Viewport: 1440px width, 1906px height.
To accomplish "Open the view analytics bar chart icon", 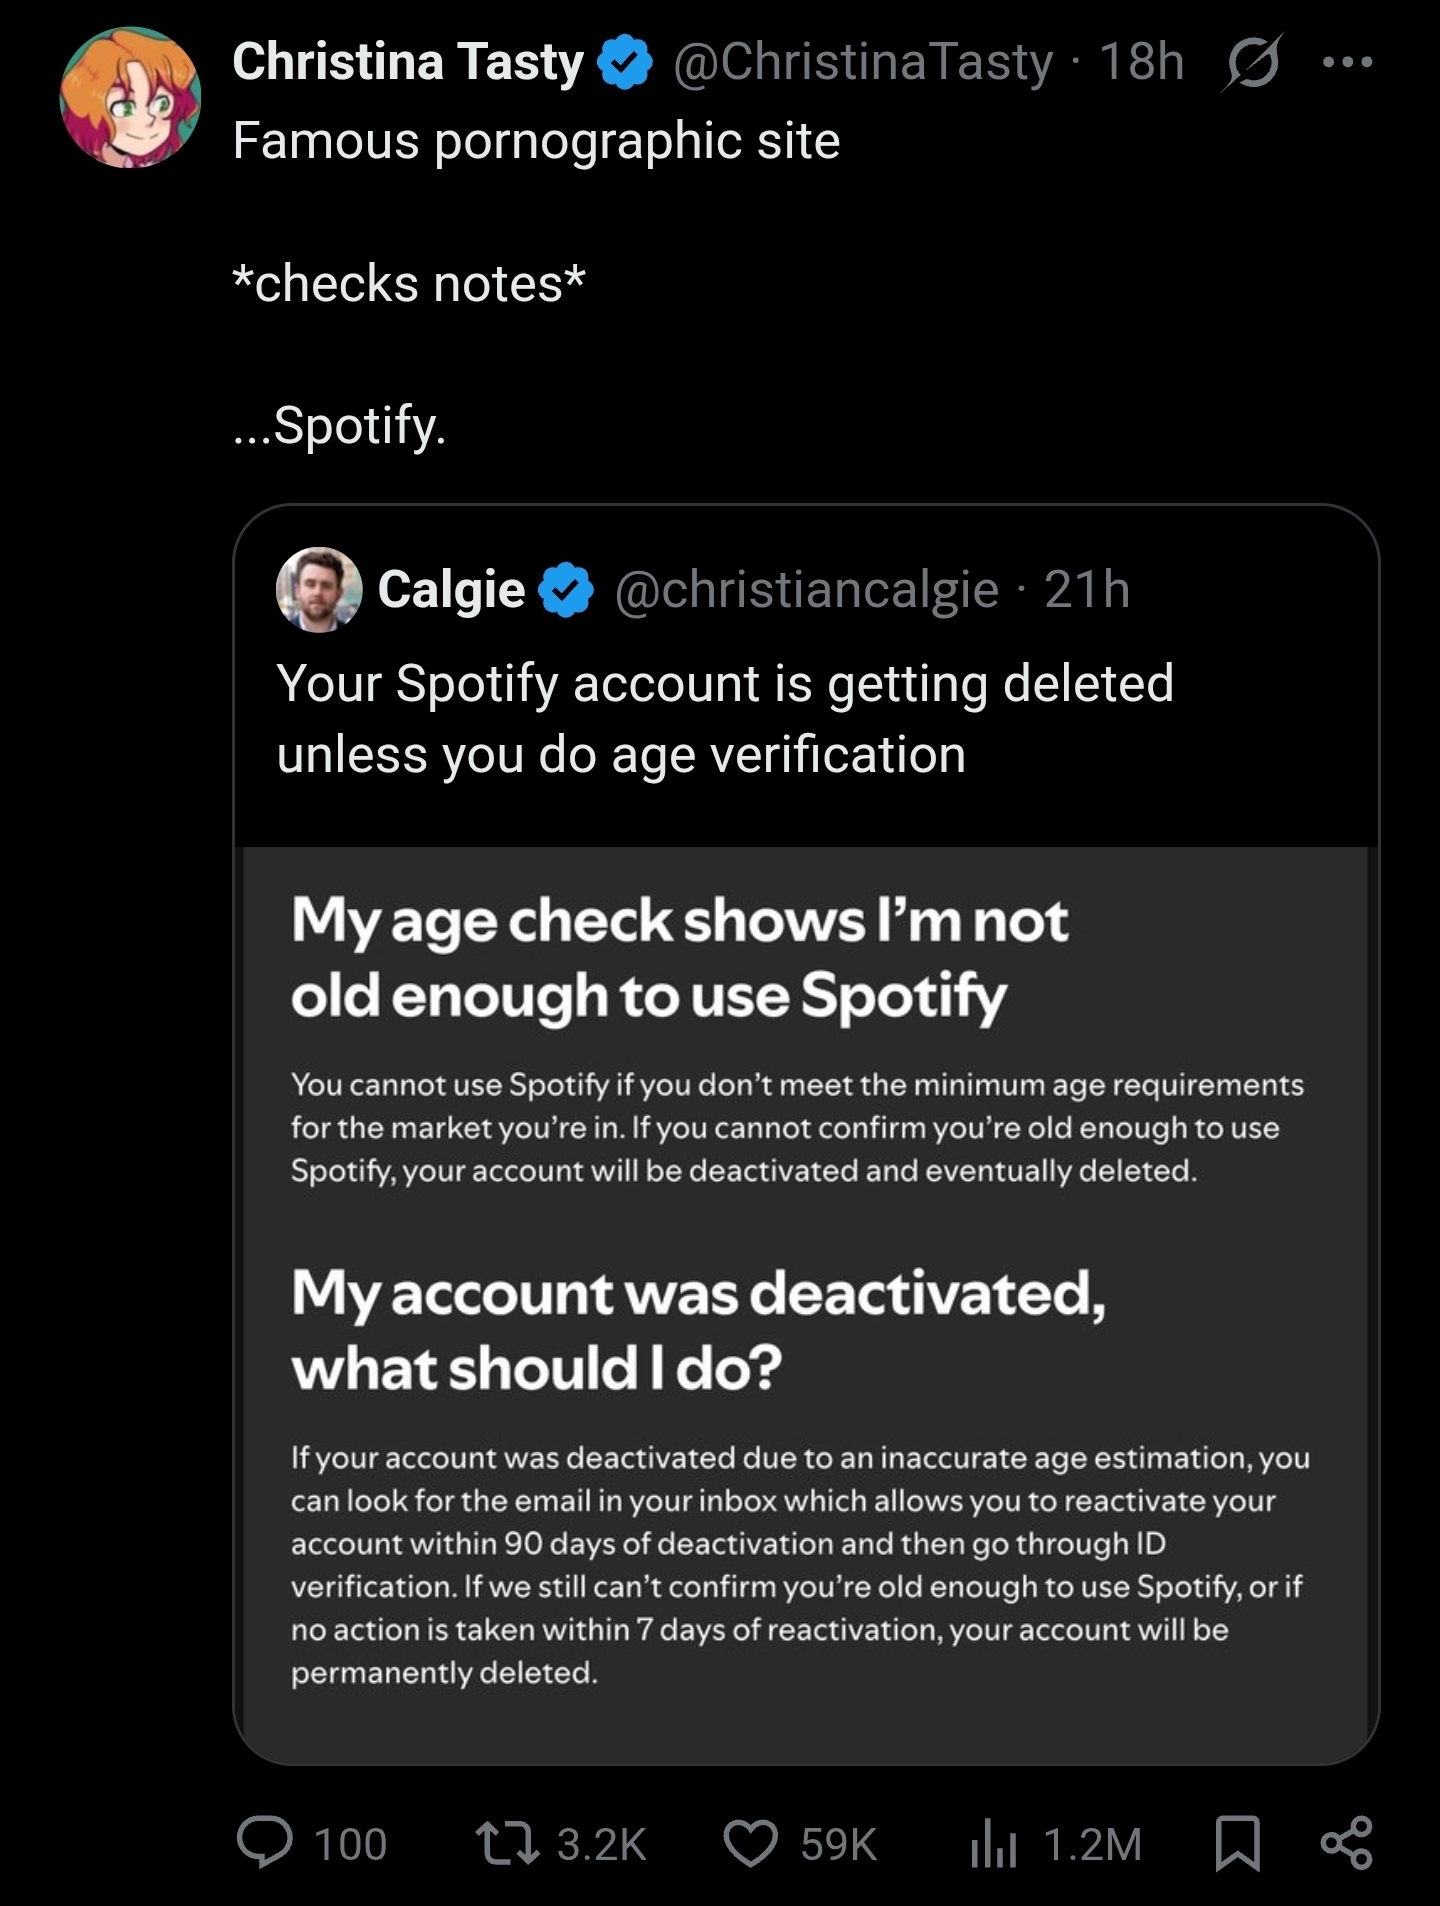I will point(993,1844).
